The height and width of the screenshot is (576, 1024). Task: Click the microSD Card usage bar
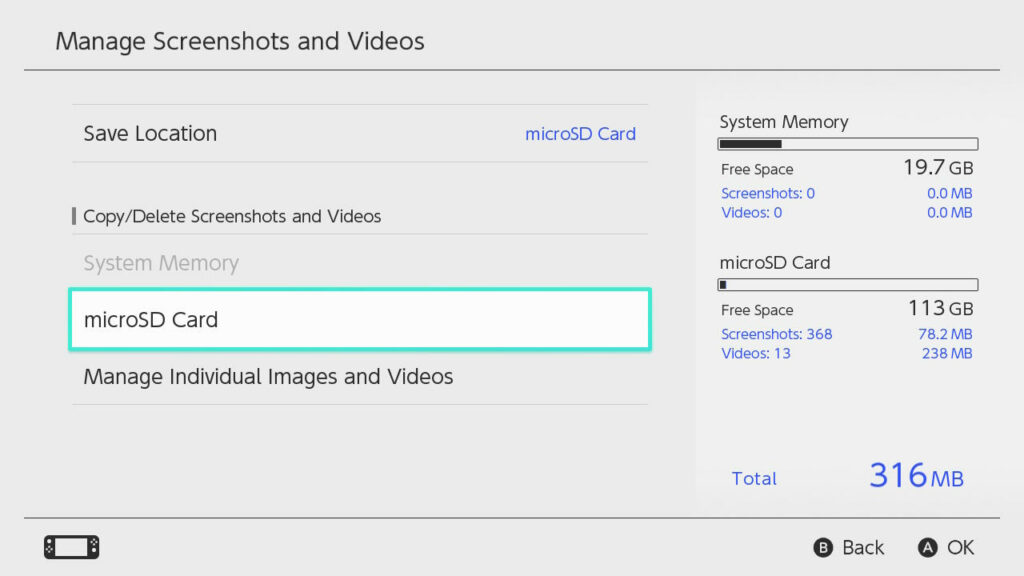click(848, 285)
